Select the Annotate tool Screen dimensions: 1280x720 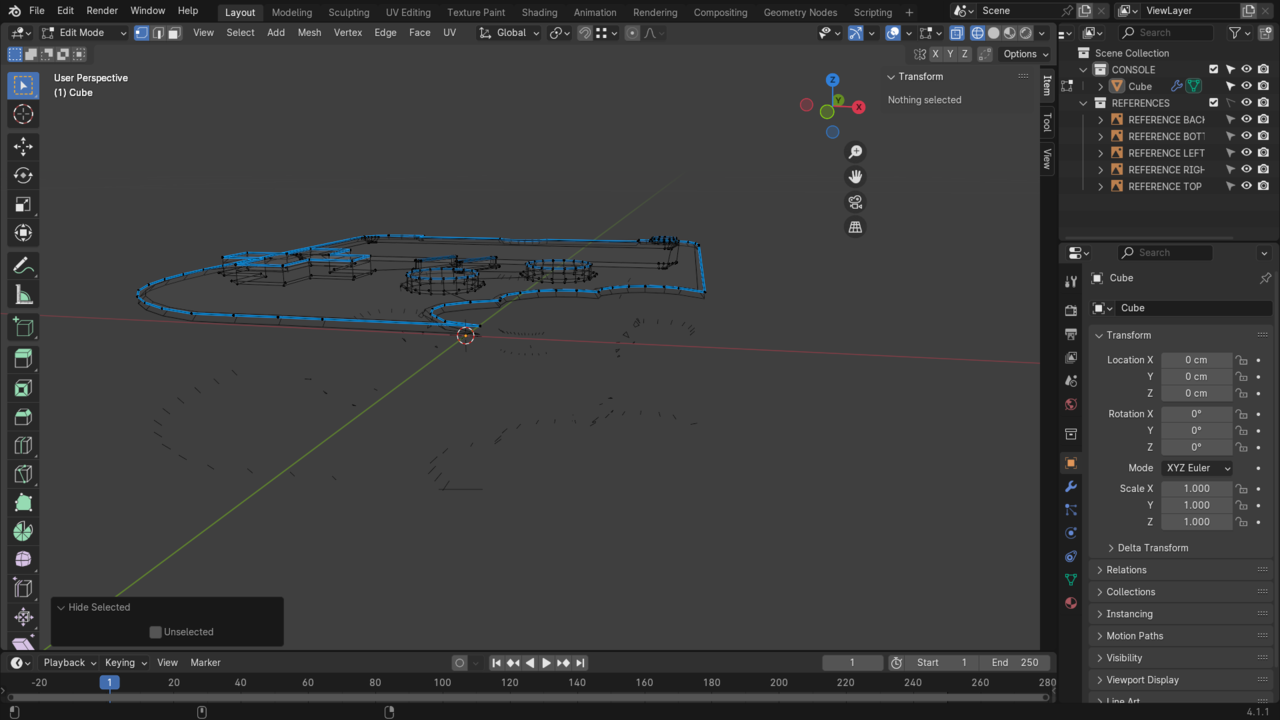coord(23,266)
